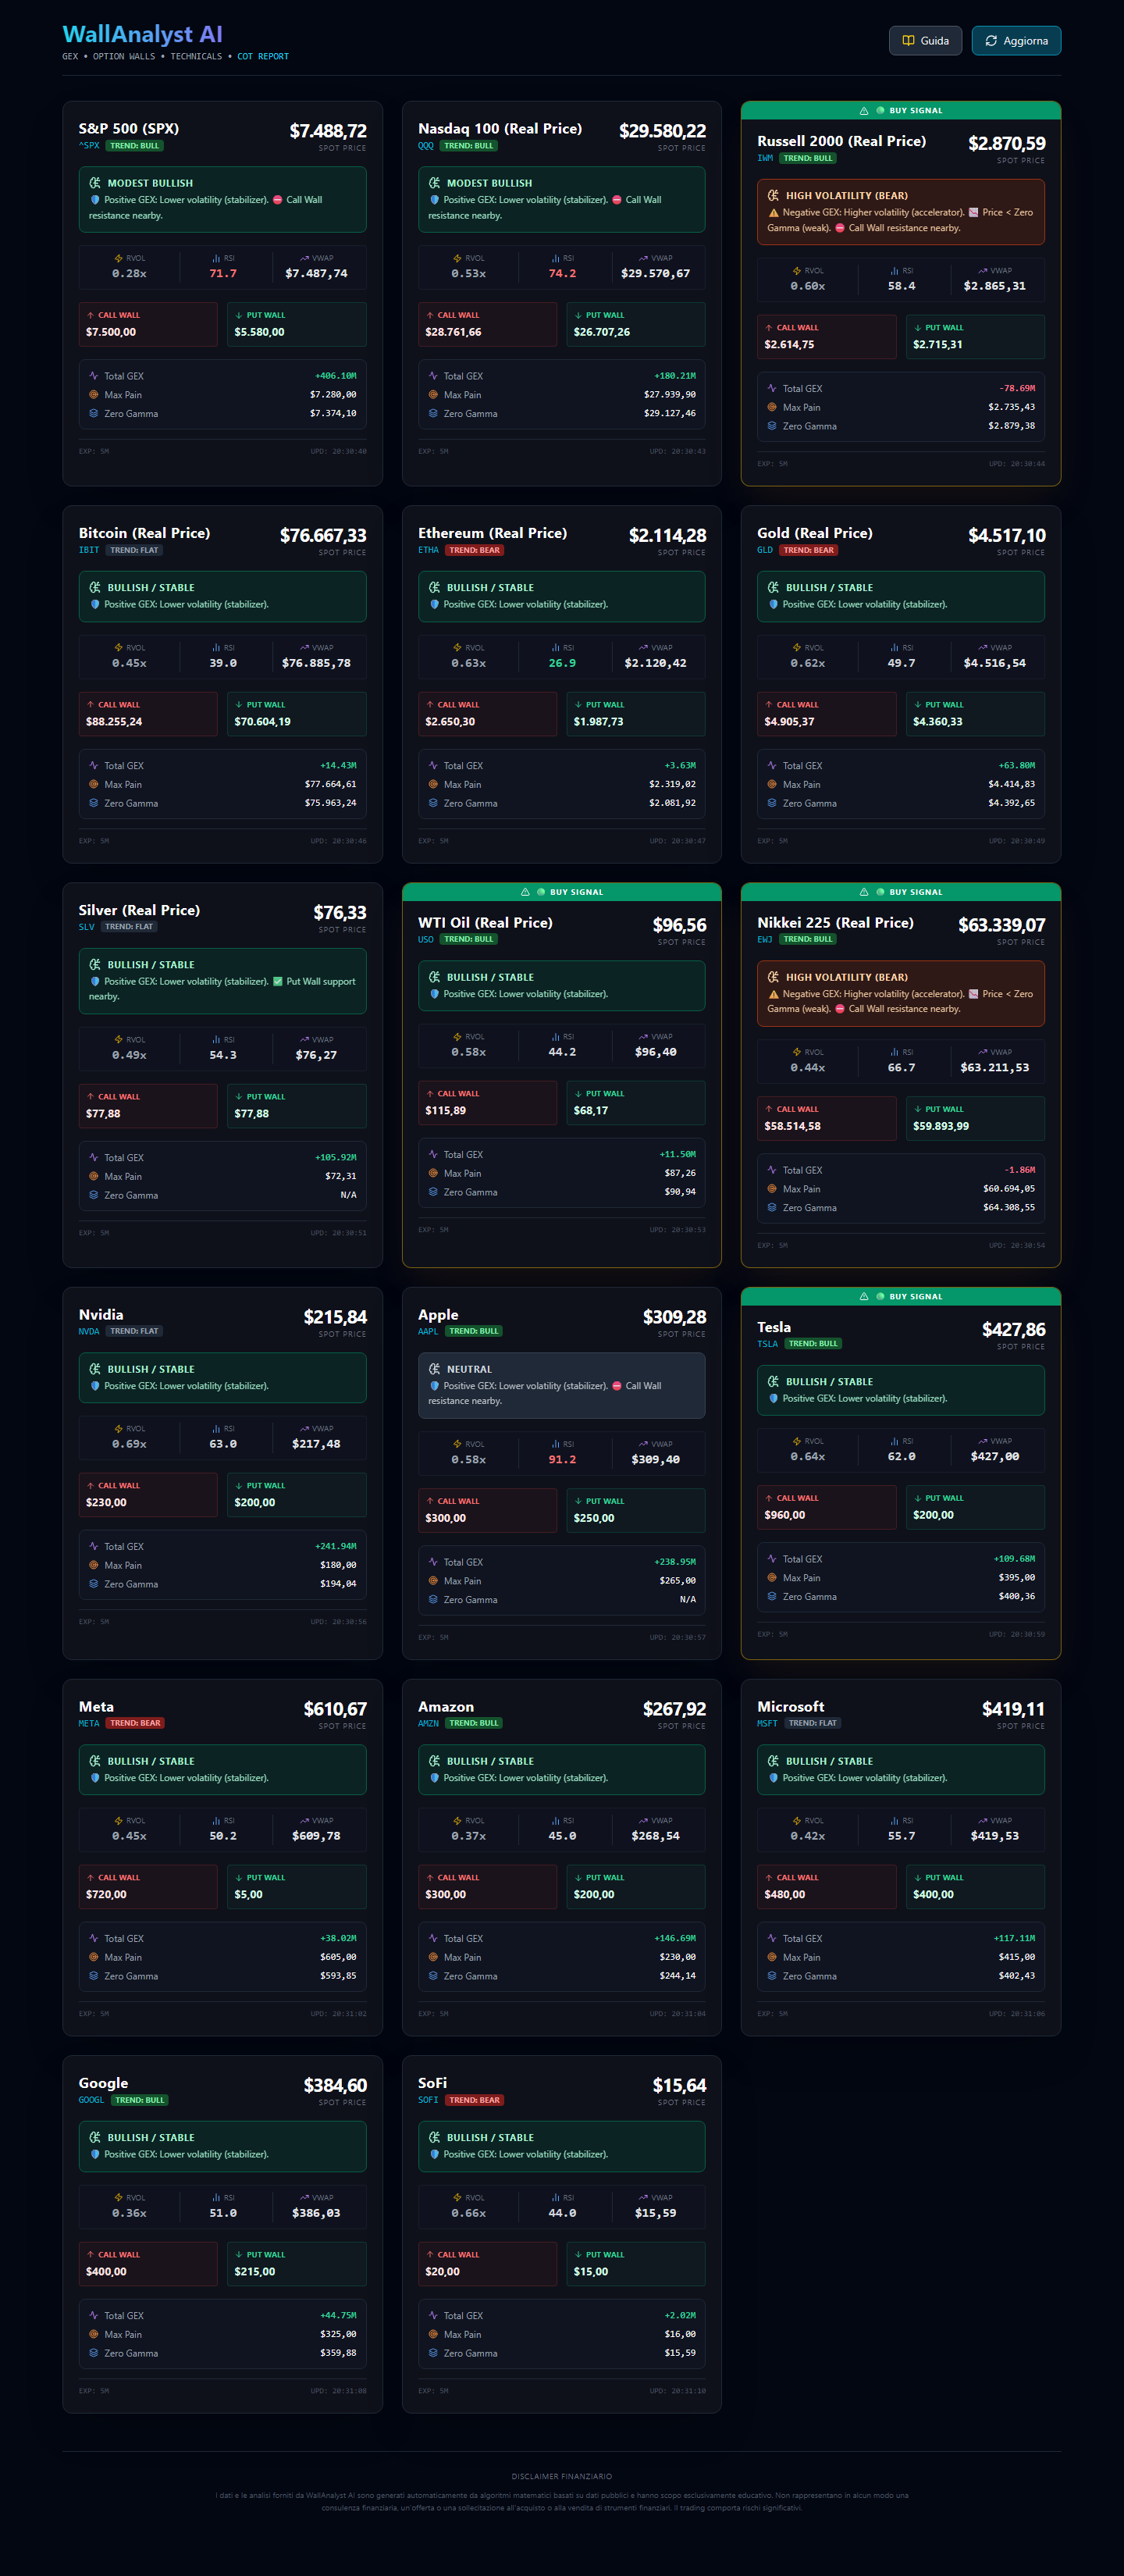Viewport: 1124px width, 2576px height.
Task: Open the Guida help button
Action: (925, 41)
